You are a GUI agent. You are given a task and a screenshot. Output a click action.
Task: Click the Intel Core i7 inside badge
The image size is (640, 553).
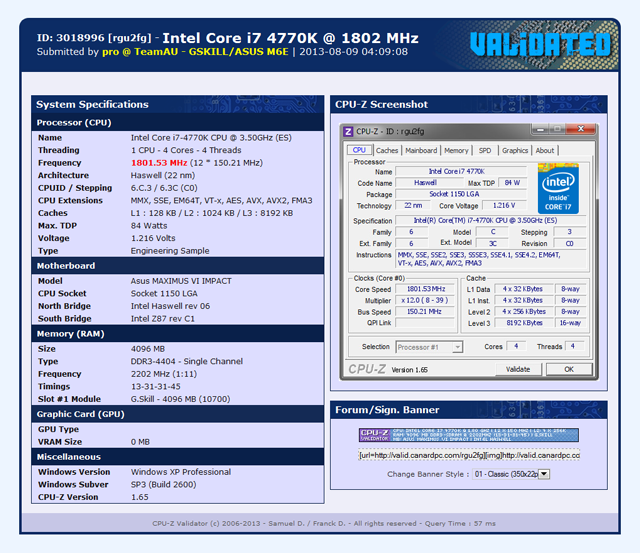click(558, 188)
